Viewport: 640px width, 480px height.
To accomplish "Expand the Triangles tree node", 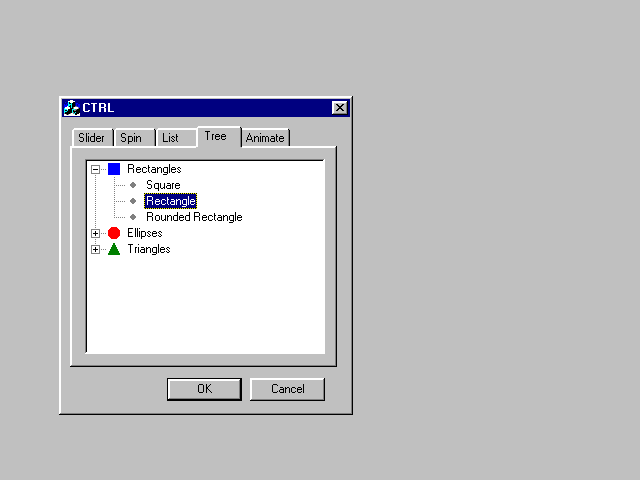I will click(96, 249).
